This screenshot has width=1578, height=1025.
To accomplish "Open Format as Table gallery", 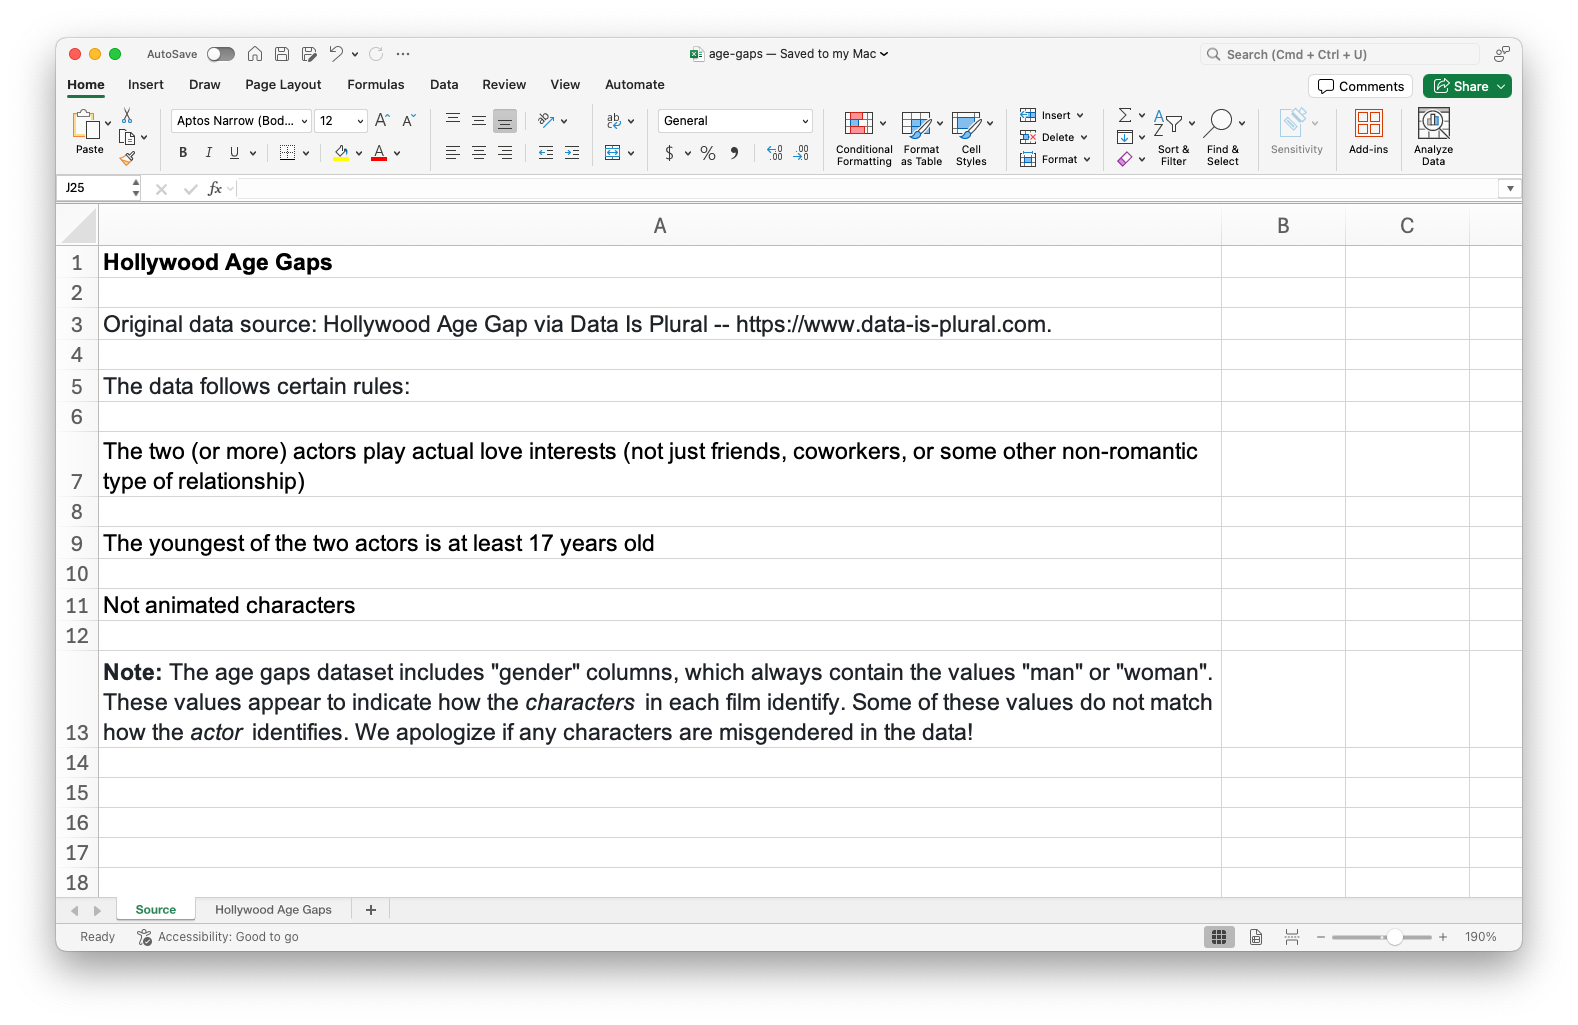I will tap(921, 137).
